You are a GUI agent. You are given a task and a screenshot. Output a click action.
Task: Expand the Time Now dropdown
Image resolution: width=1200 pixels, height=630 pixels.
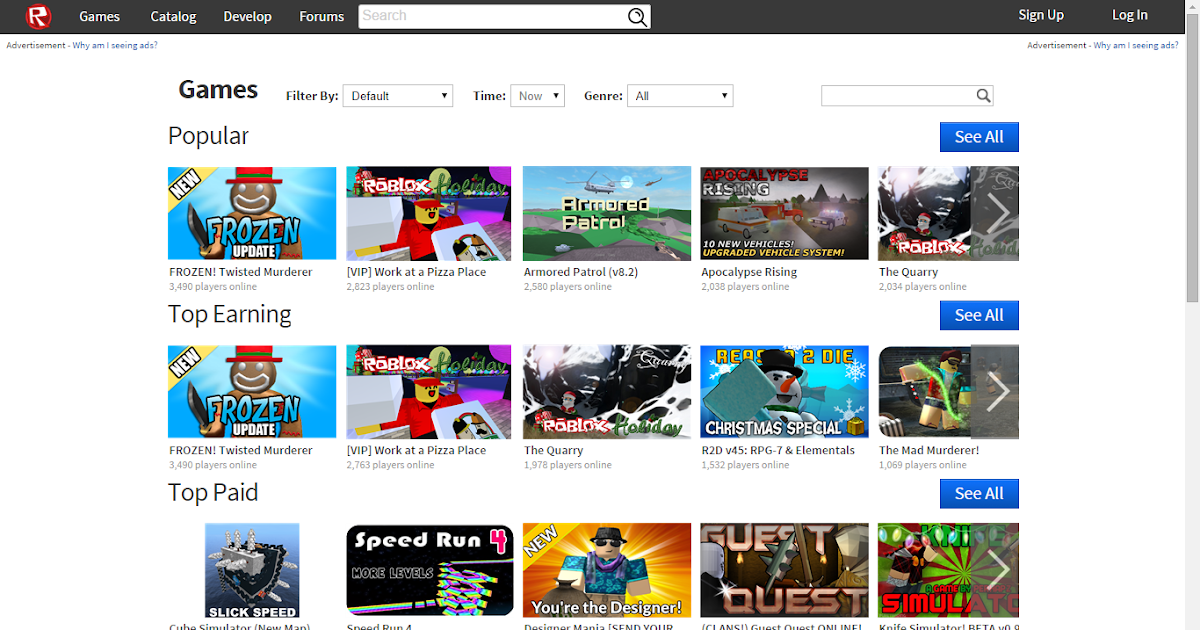coord(538,96)
